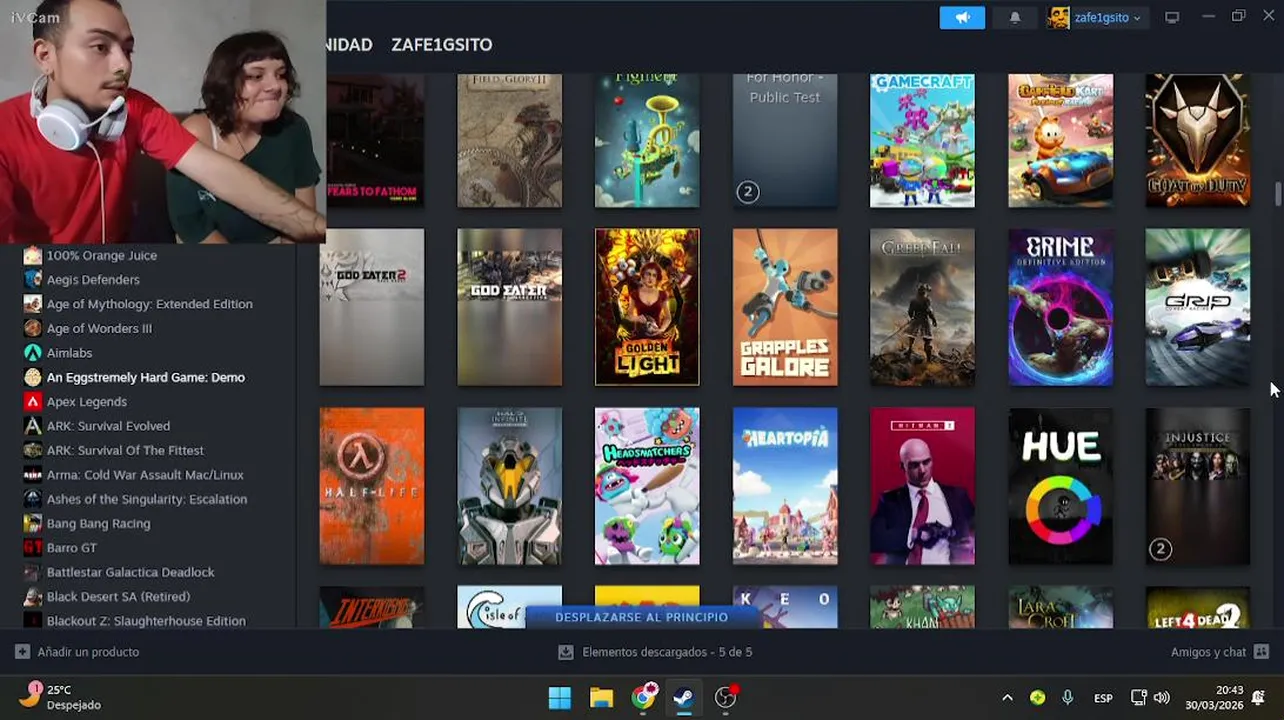Click Ashes of the Singularity: Escalation icon
This screenshot has height=720, width=1284.
click(x=33, y=499)
